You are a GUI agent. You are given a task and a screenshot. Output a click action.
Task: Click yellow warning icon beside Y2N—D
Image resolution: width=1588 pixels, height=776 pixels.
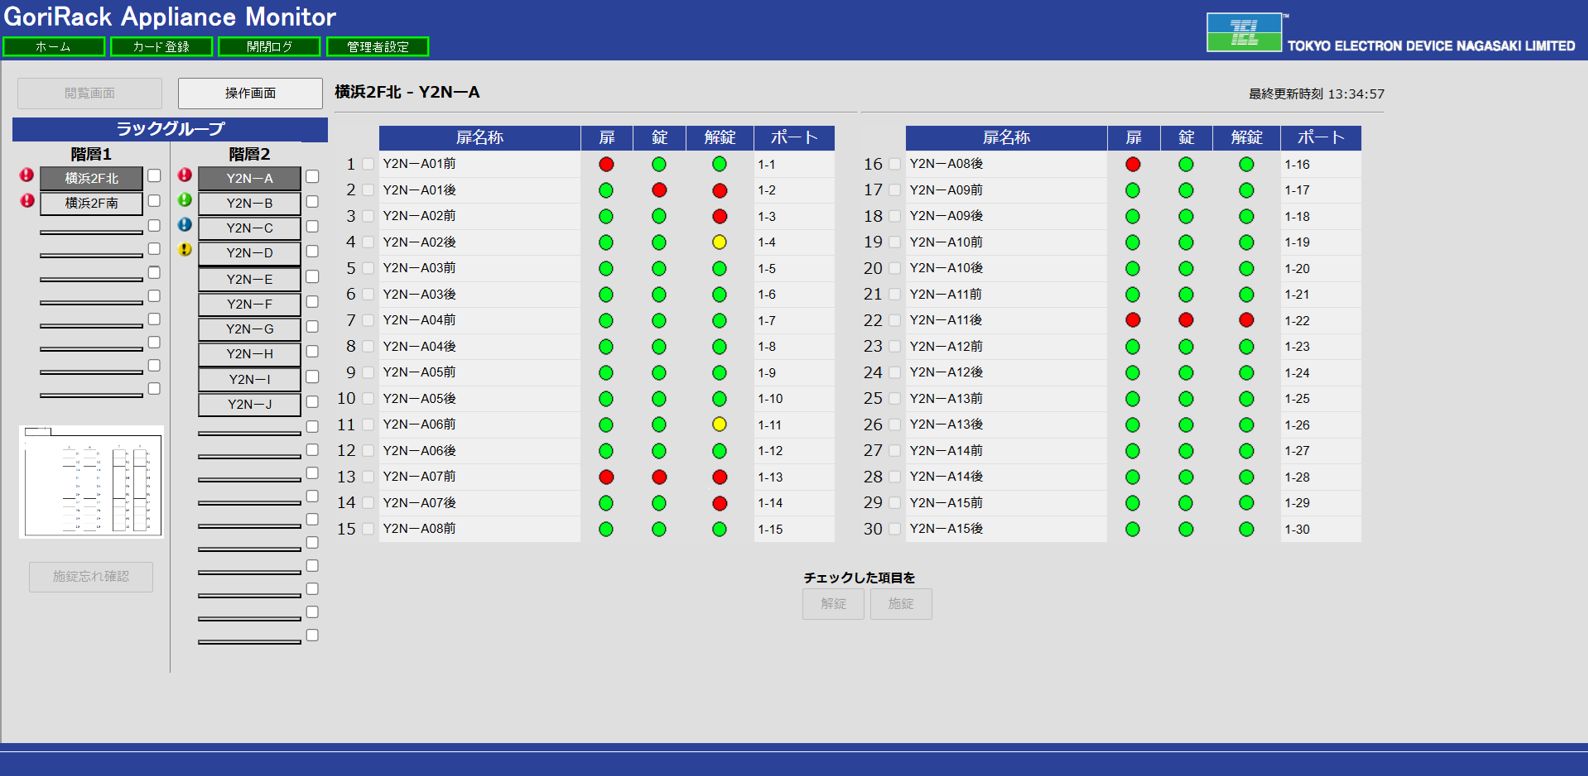pyautogui.click(x=185, y=250)
